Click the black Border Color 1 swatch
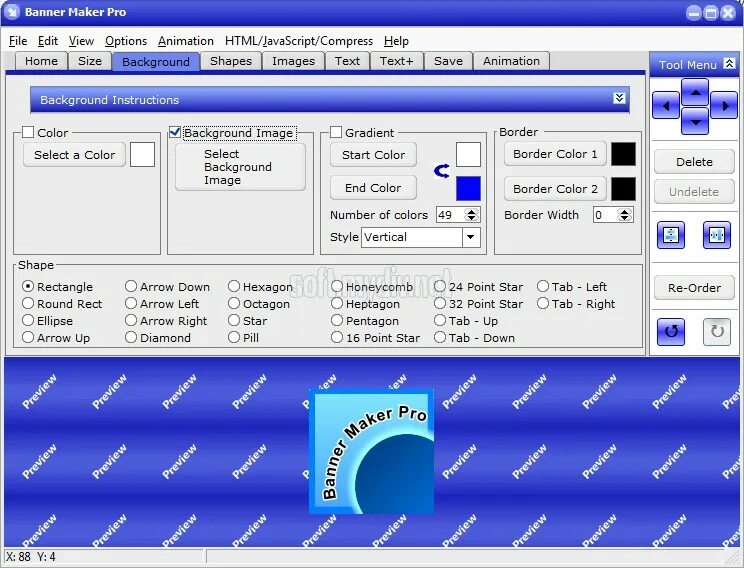The height and width of the screenshot is (568, 744). tap(623, 154)
